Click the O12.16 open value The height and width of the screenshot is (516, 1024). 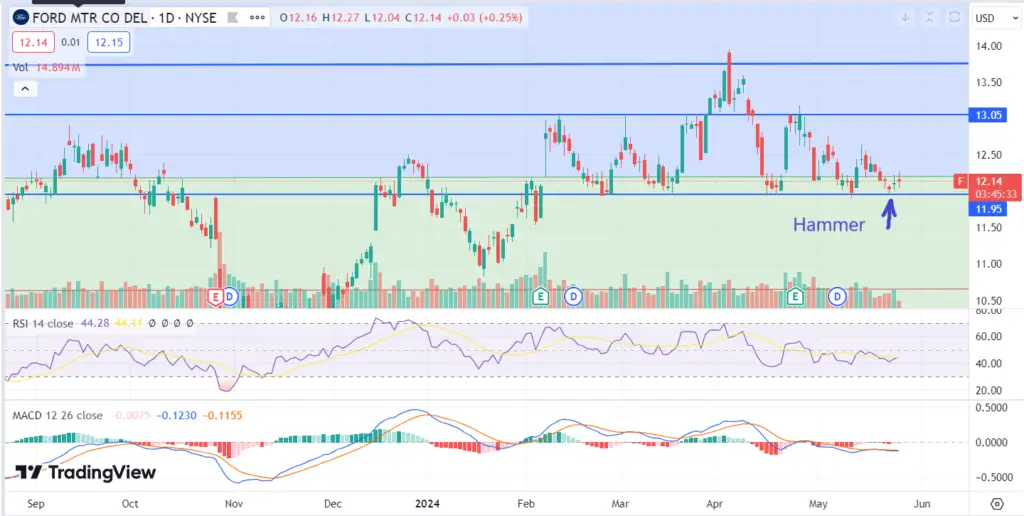(300, 18)
